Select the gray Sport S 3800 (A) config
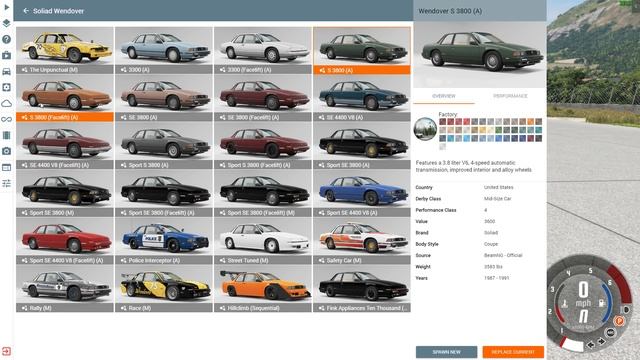The width and height of the screenshot is (640, 360). click(x=164, y=146)
